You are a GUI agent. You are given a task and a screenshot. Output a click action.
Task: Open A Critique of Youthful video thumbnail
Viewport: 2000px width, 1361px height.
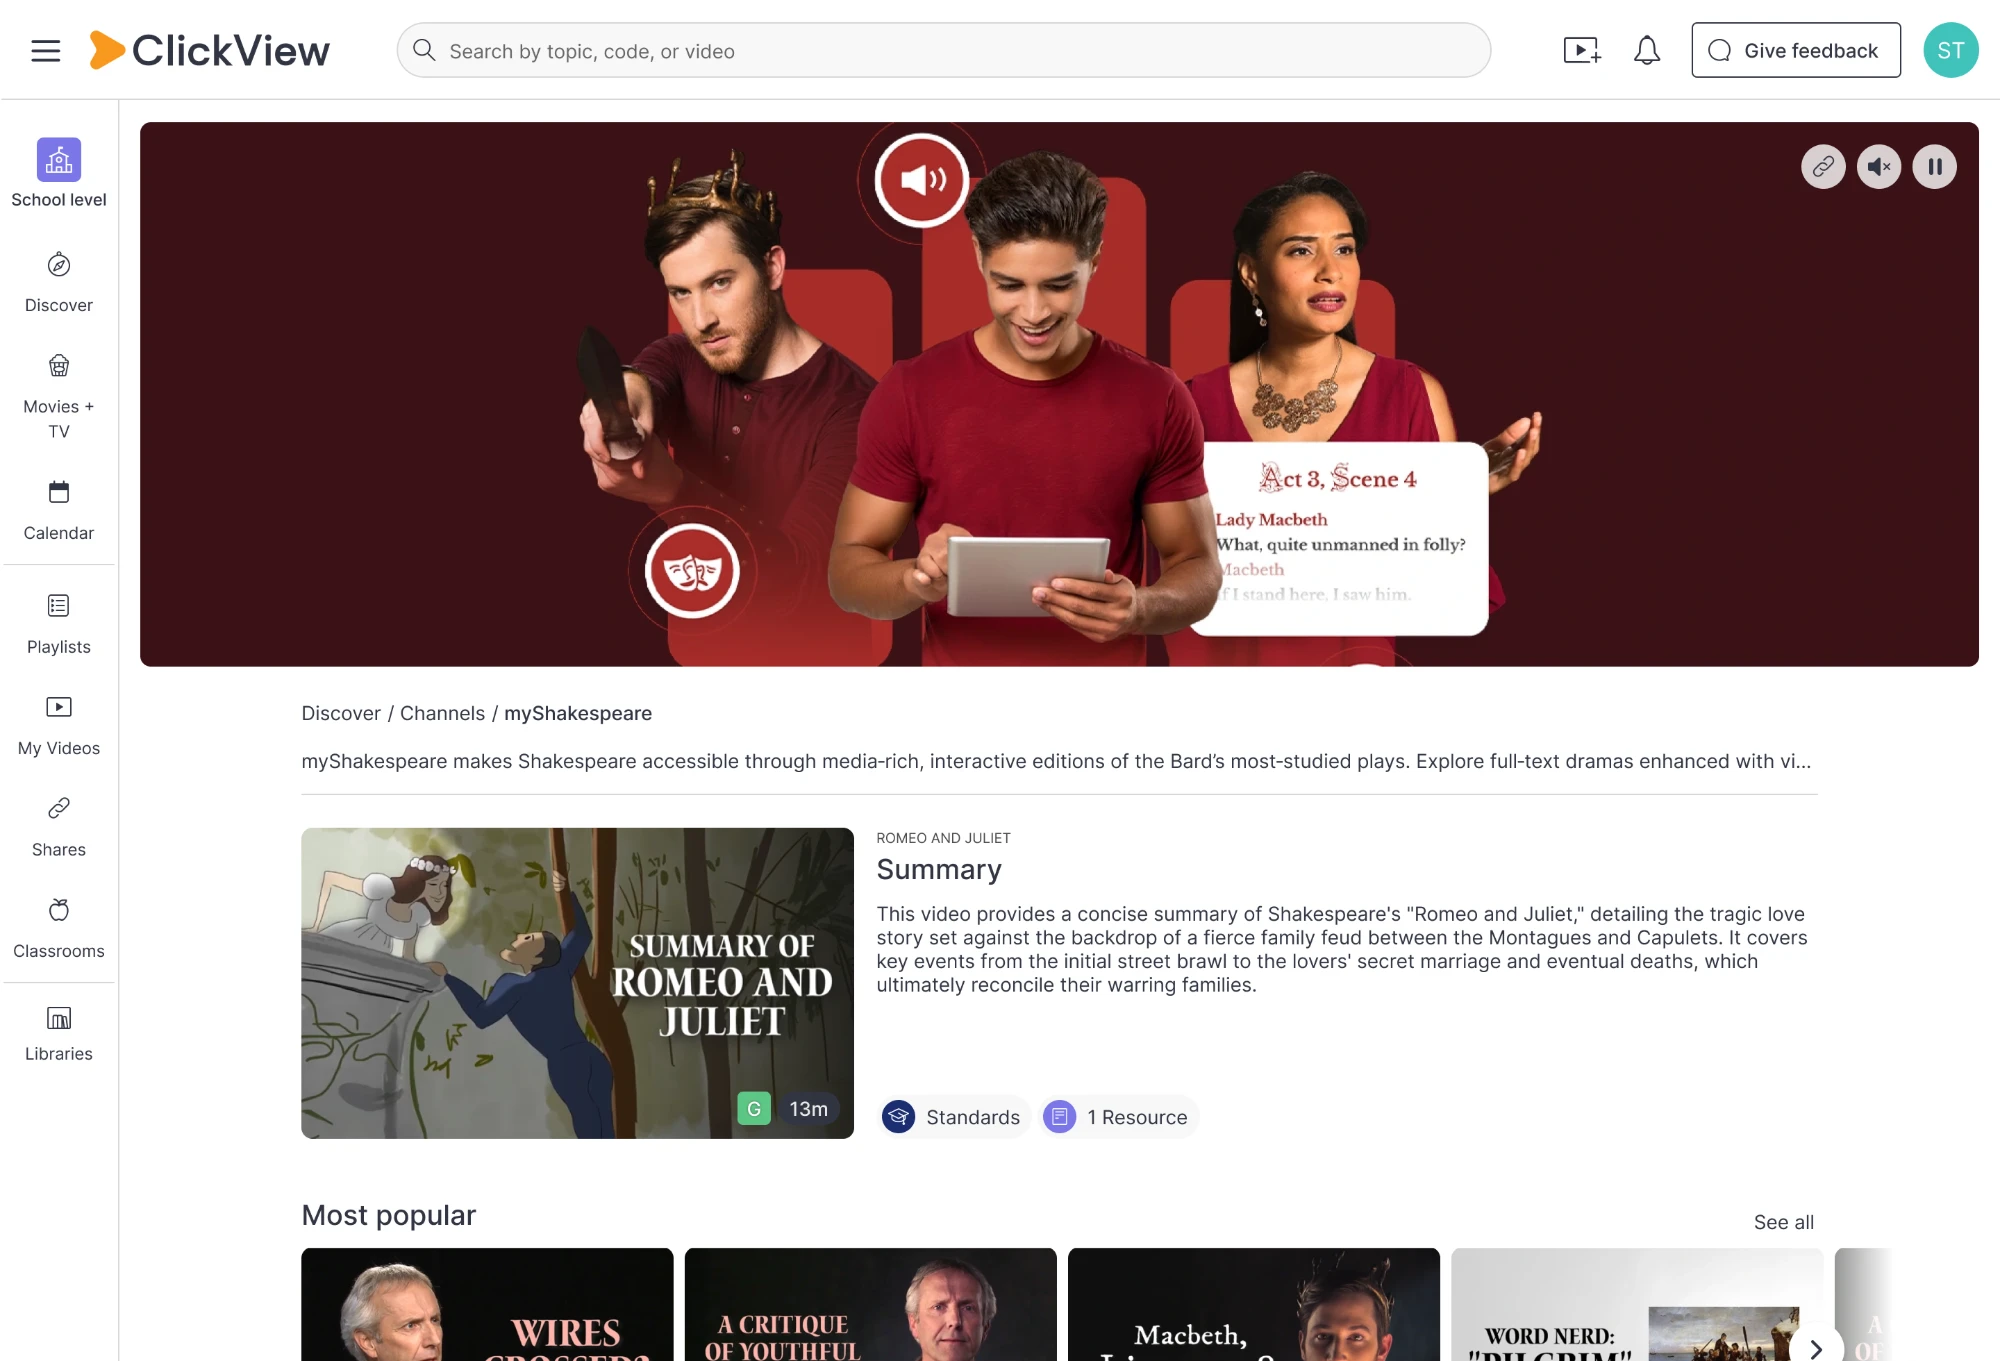point(870,1304)
